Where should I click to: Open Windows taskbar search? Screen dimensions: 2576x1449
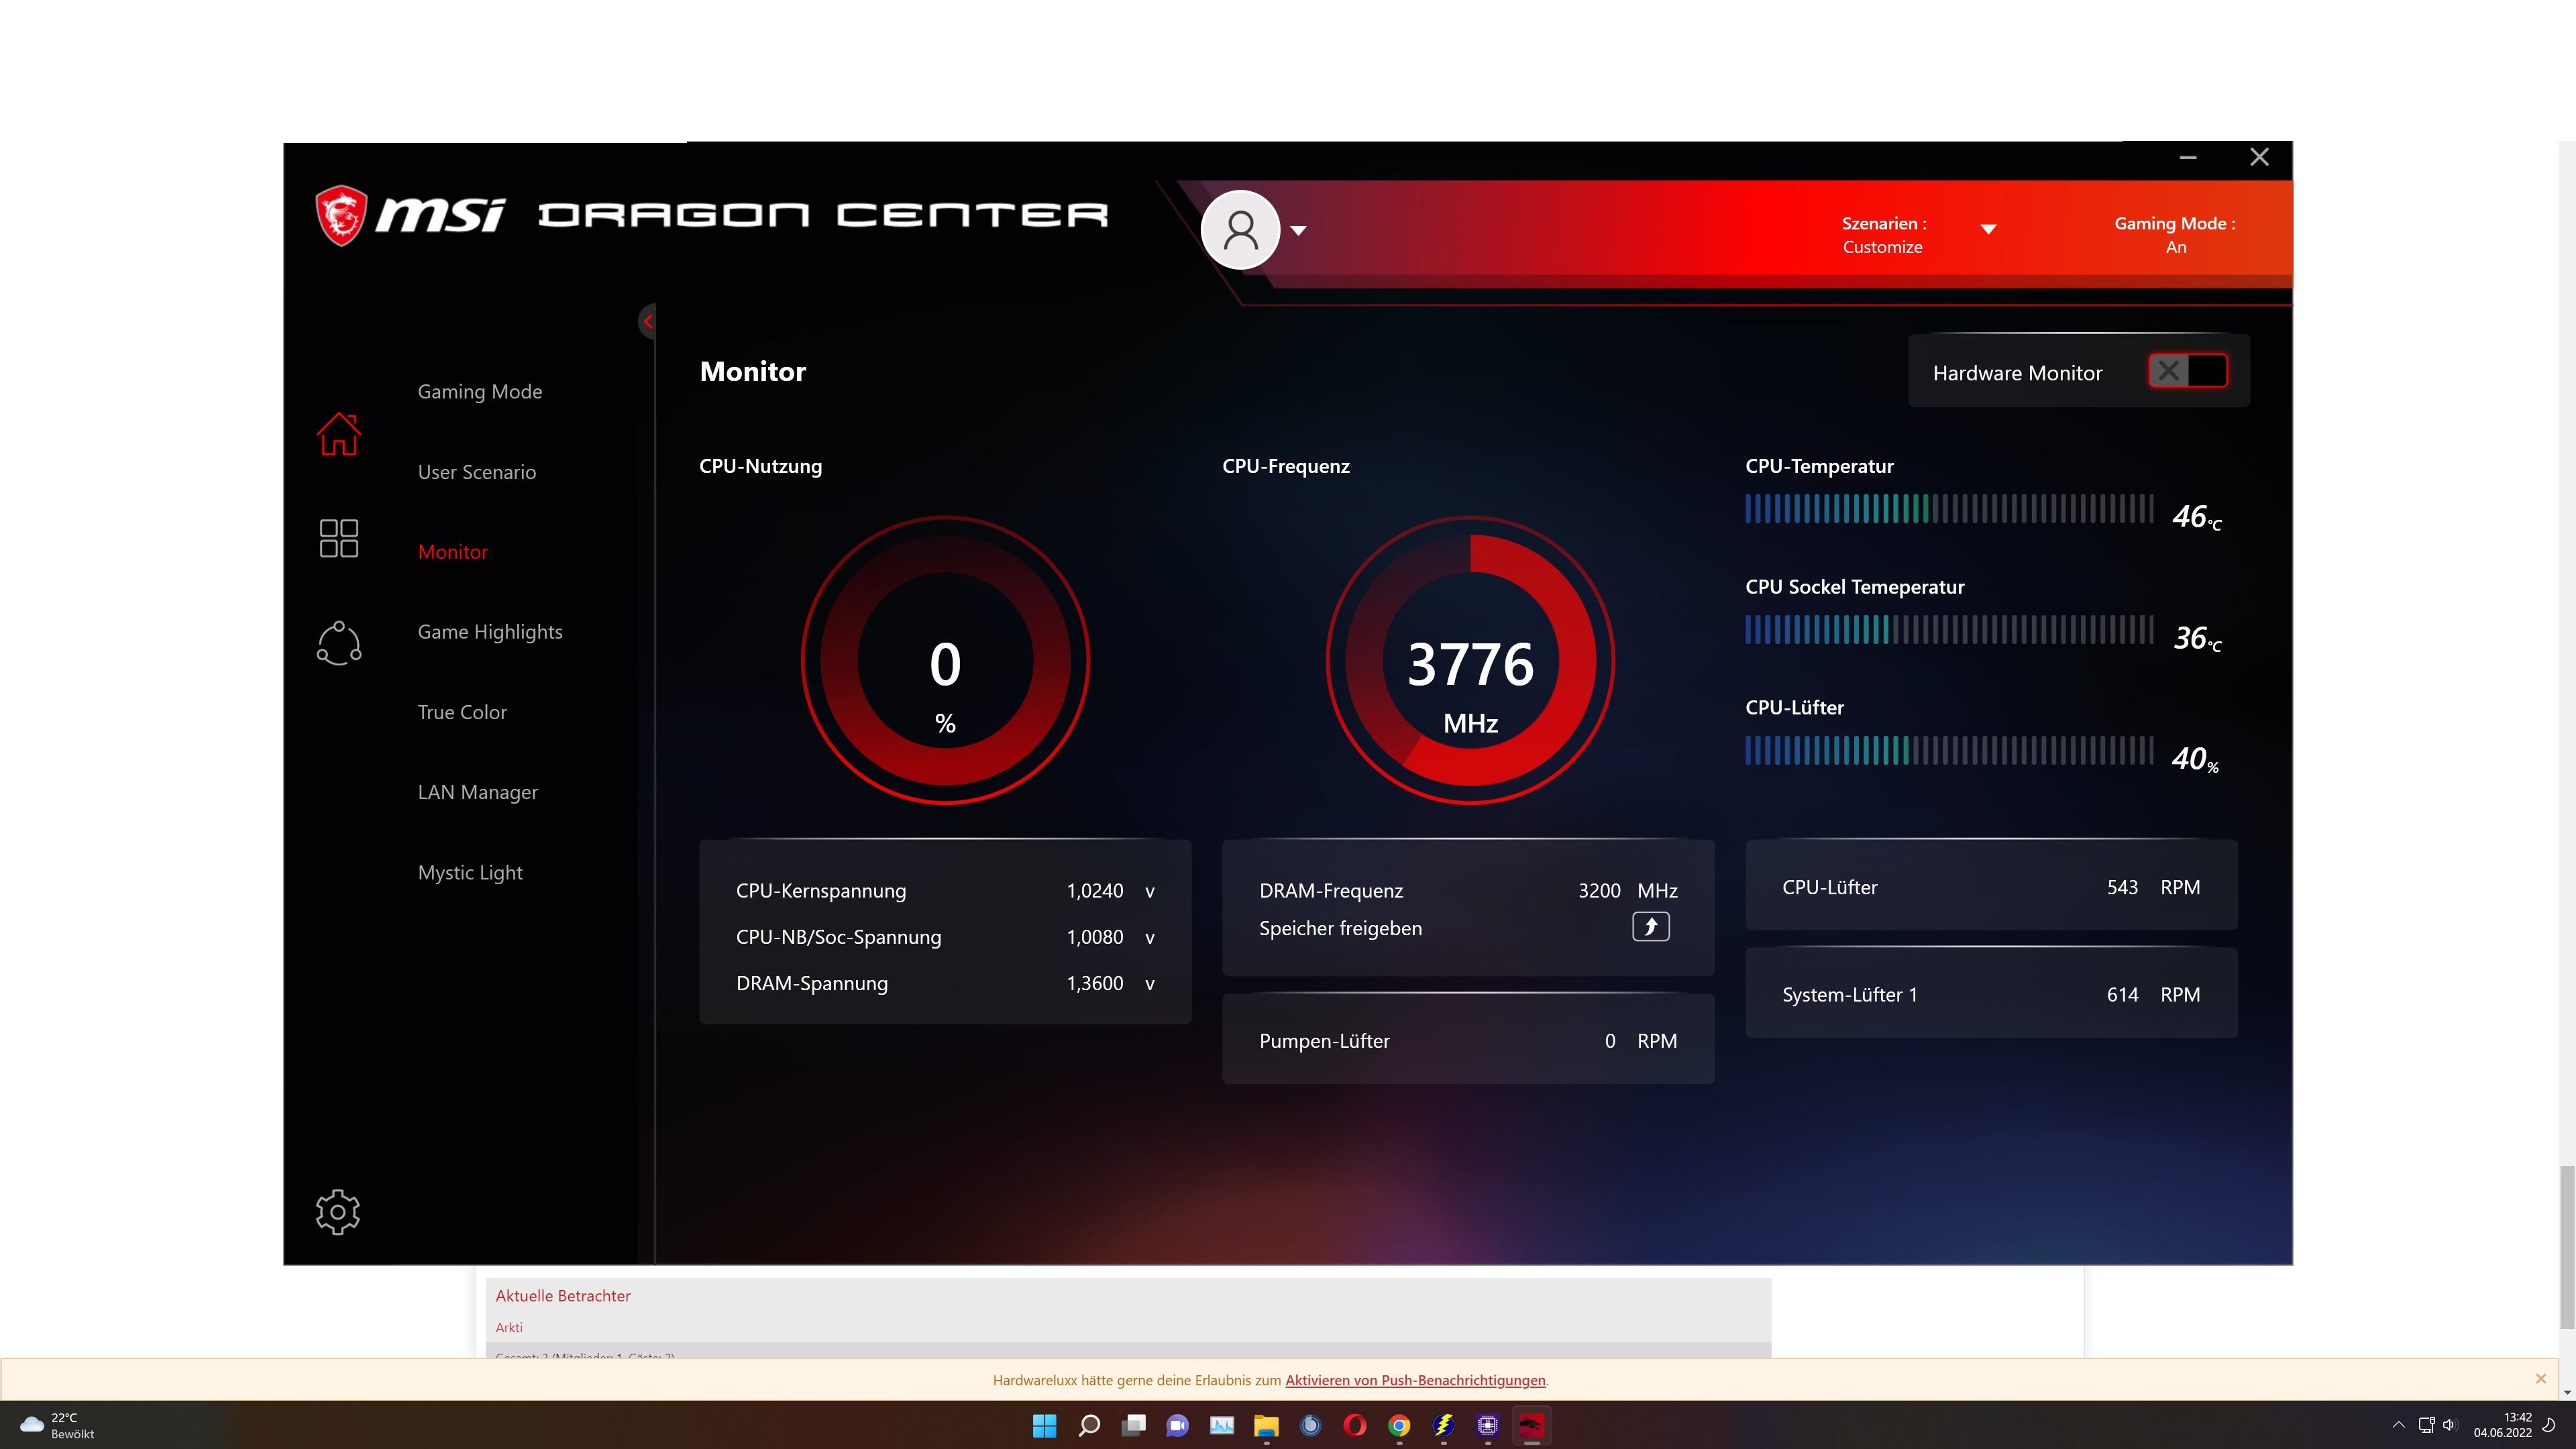pos(1089,1425)
